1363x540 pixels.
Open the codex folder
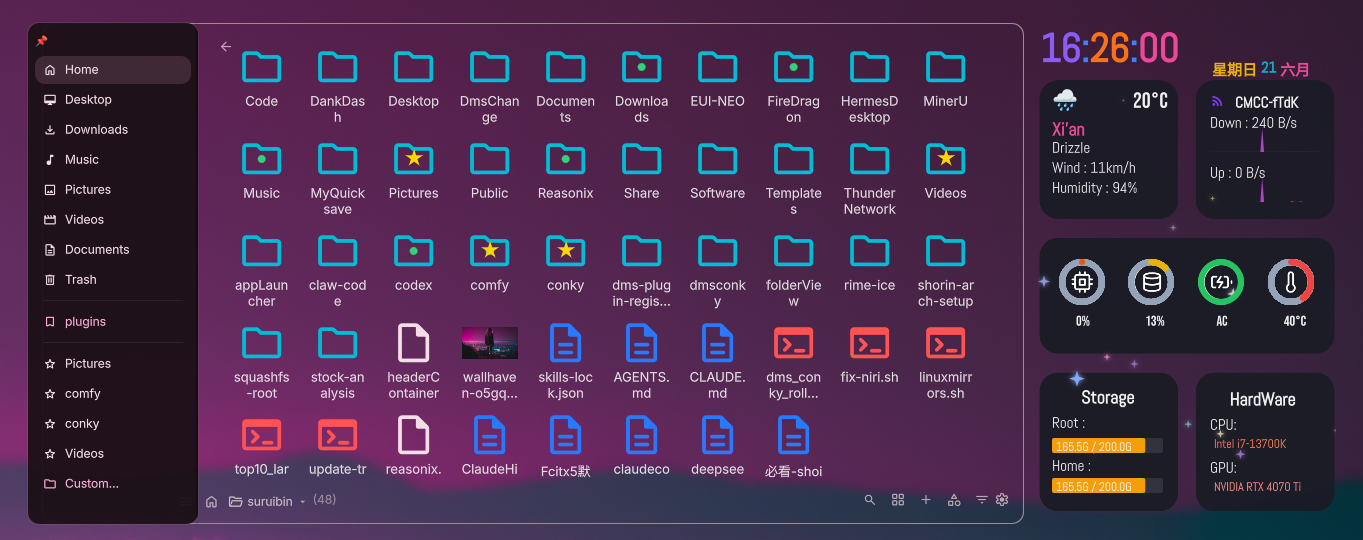point(414,263)
